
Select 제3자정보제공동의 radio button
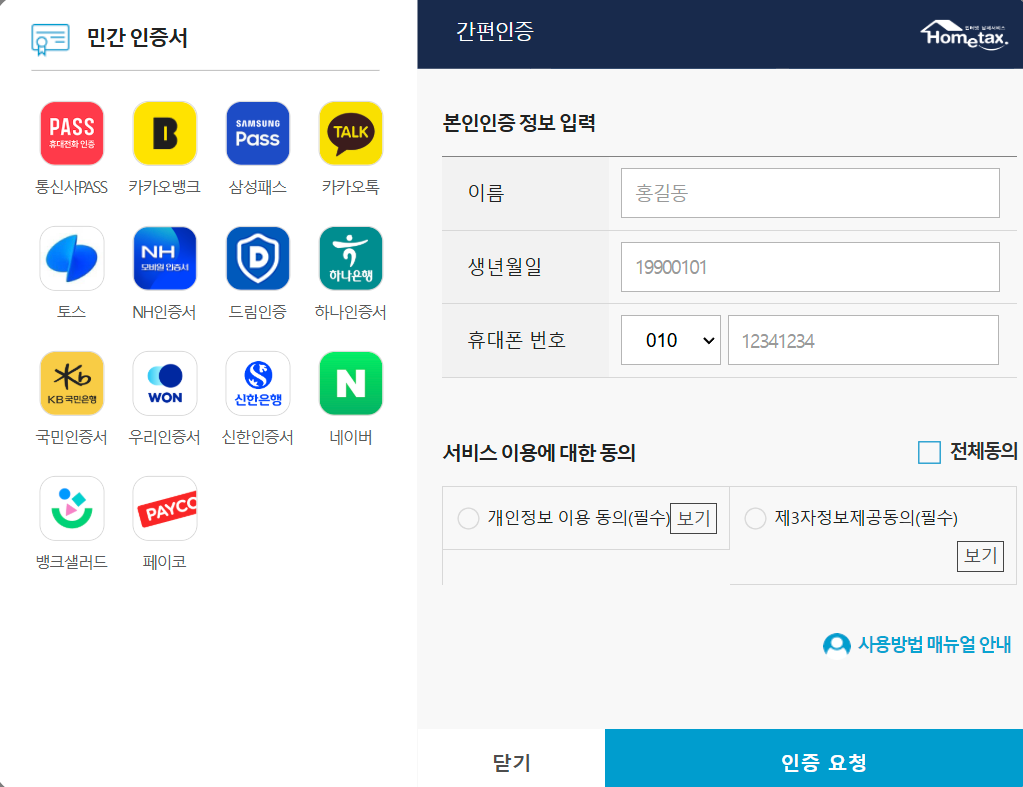point(756,518)
